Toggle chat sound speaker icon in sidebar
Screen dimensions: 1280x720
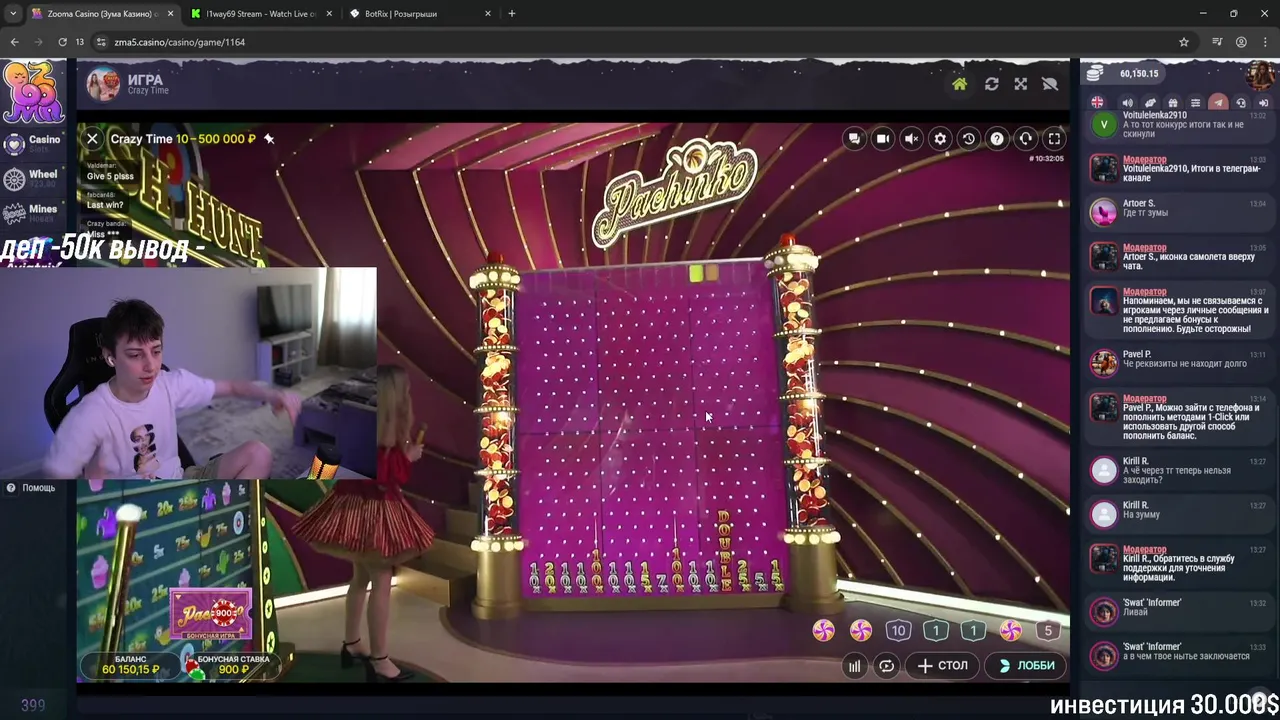(1127, 103)
